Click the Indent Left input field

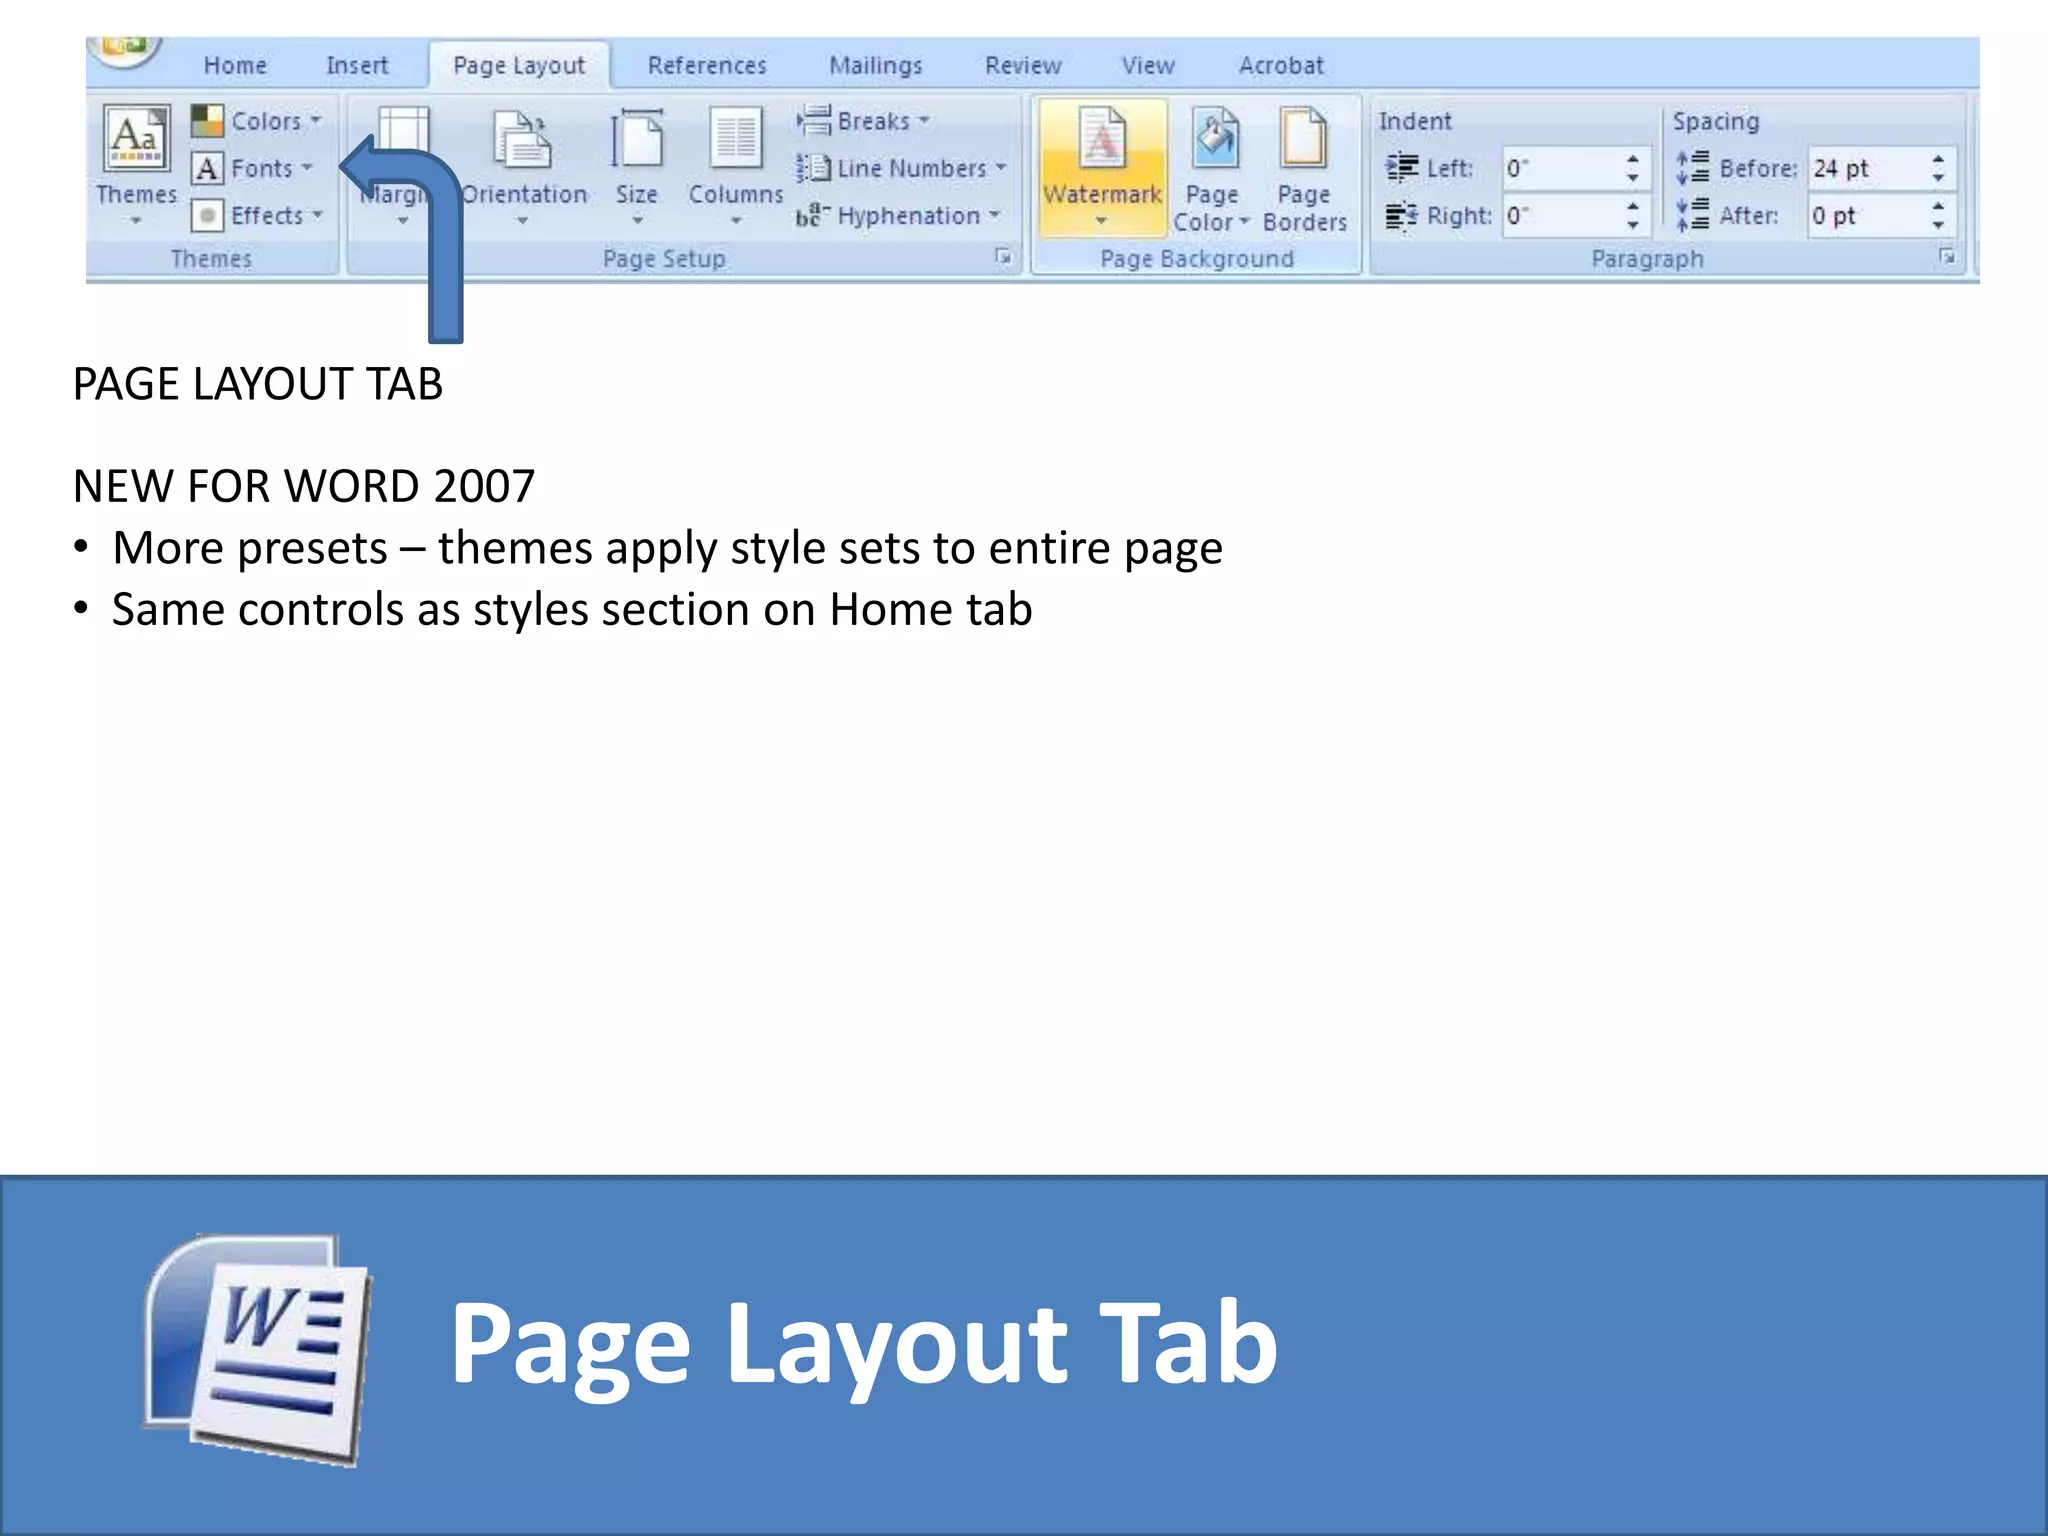coord(1560,168)
